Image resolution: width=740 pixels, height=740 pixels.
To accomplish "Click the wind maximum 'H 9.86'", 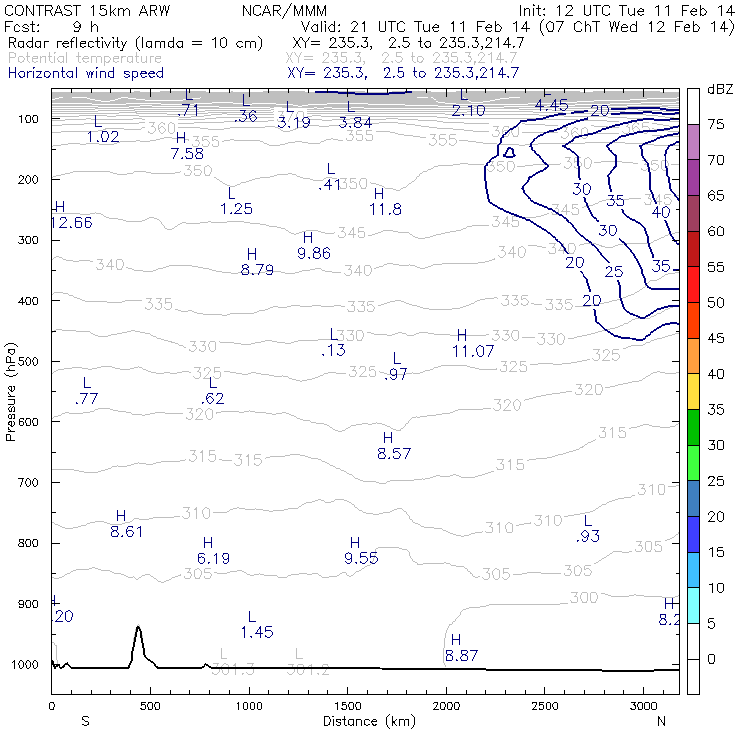I will point(314,245).
